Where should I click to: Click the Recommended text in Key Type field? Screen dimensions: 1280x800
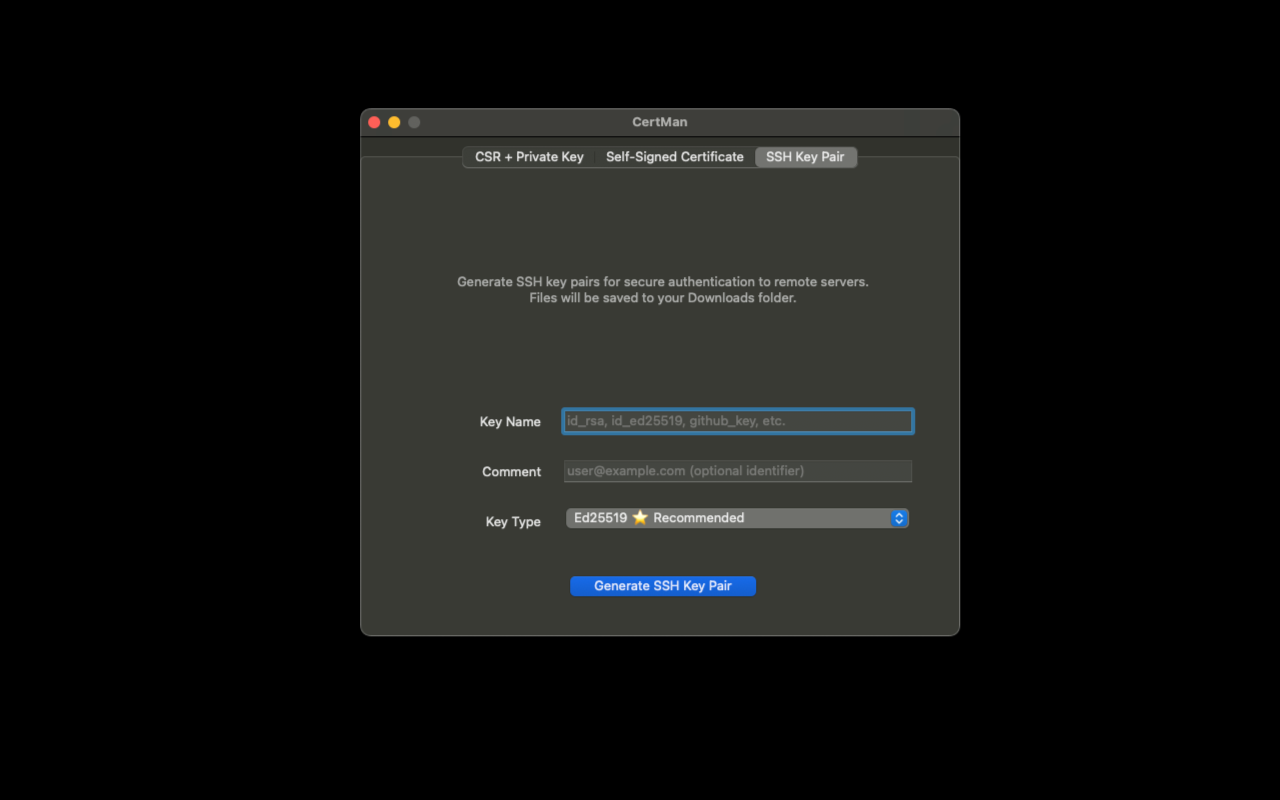point(699,518)
